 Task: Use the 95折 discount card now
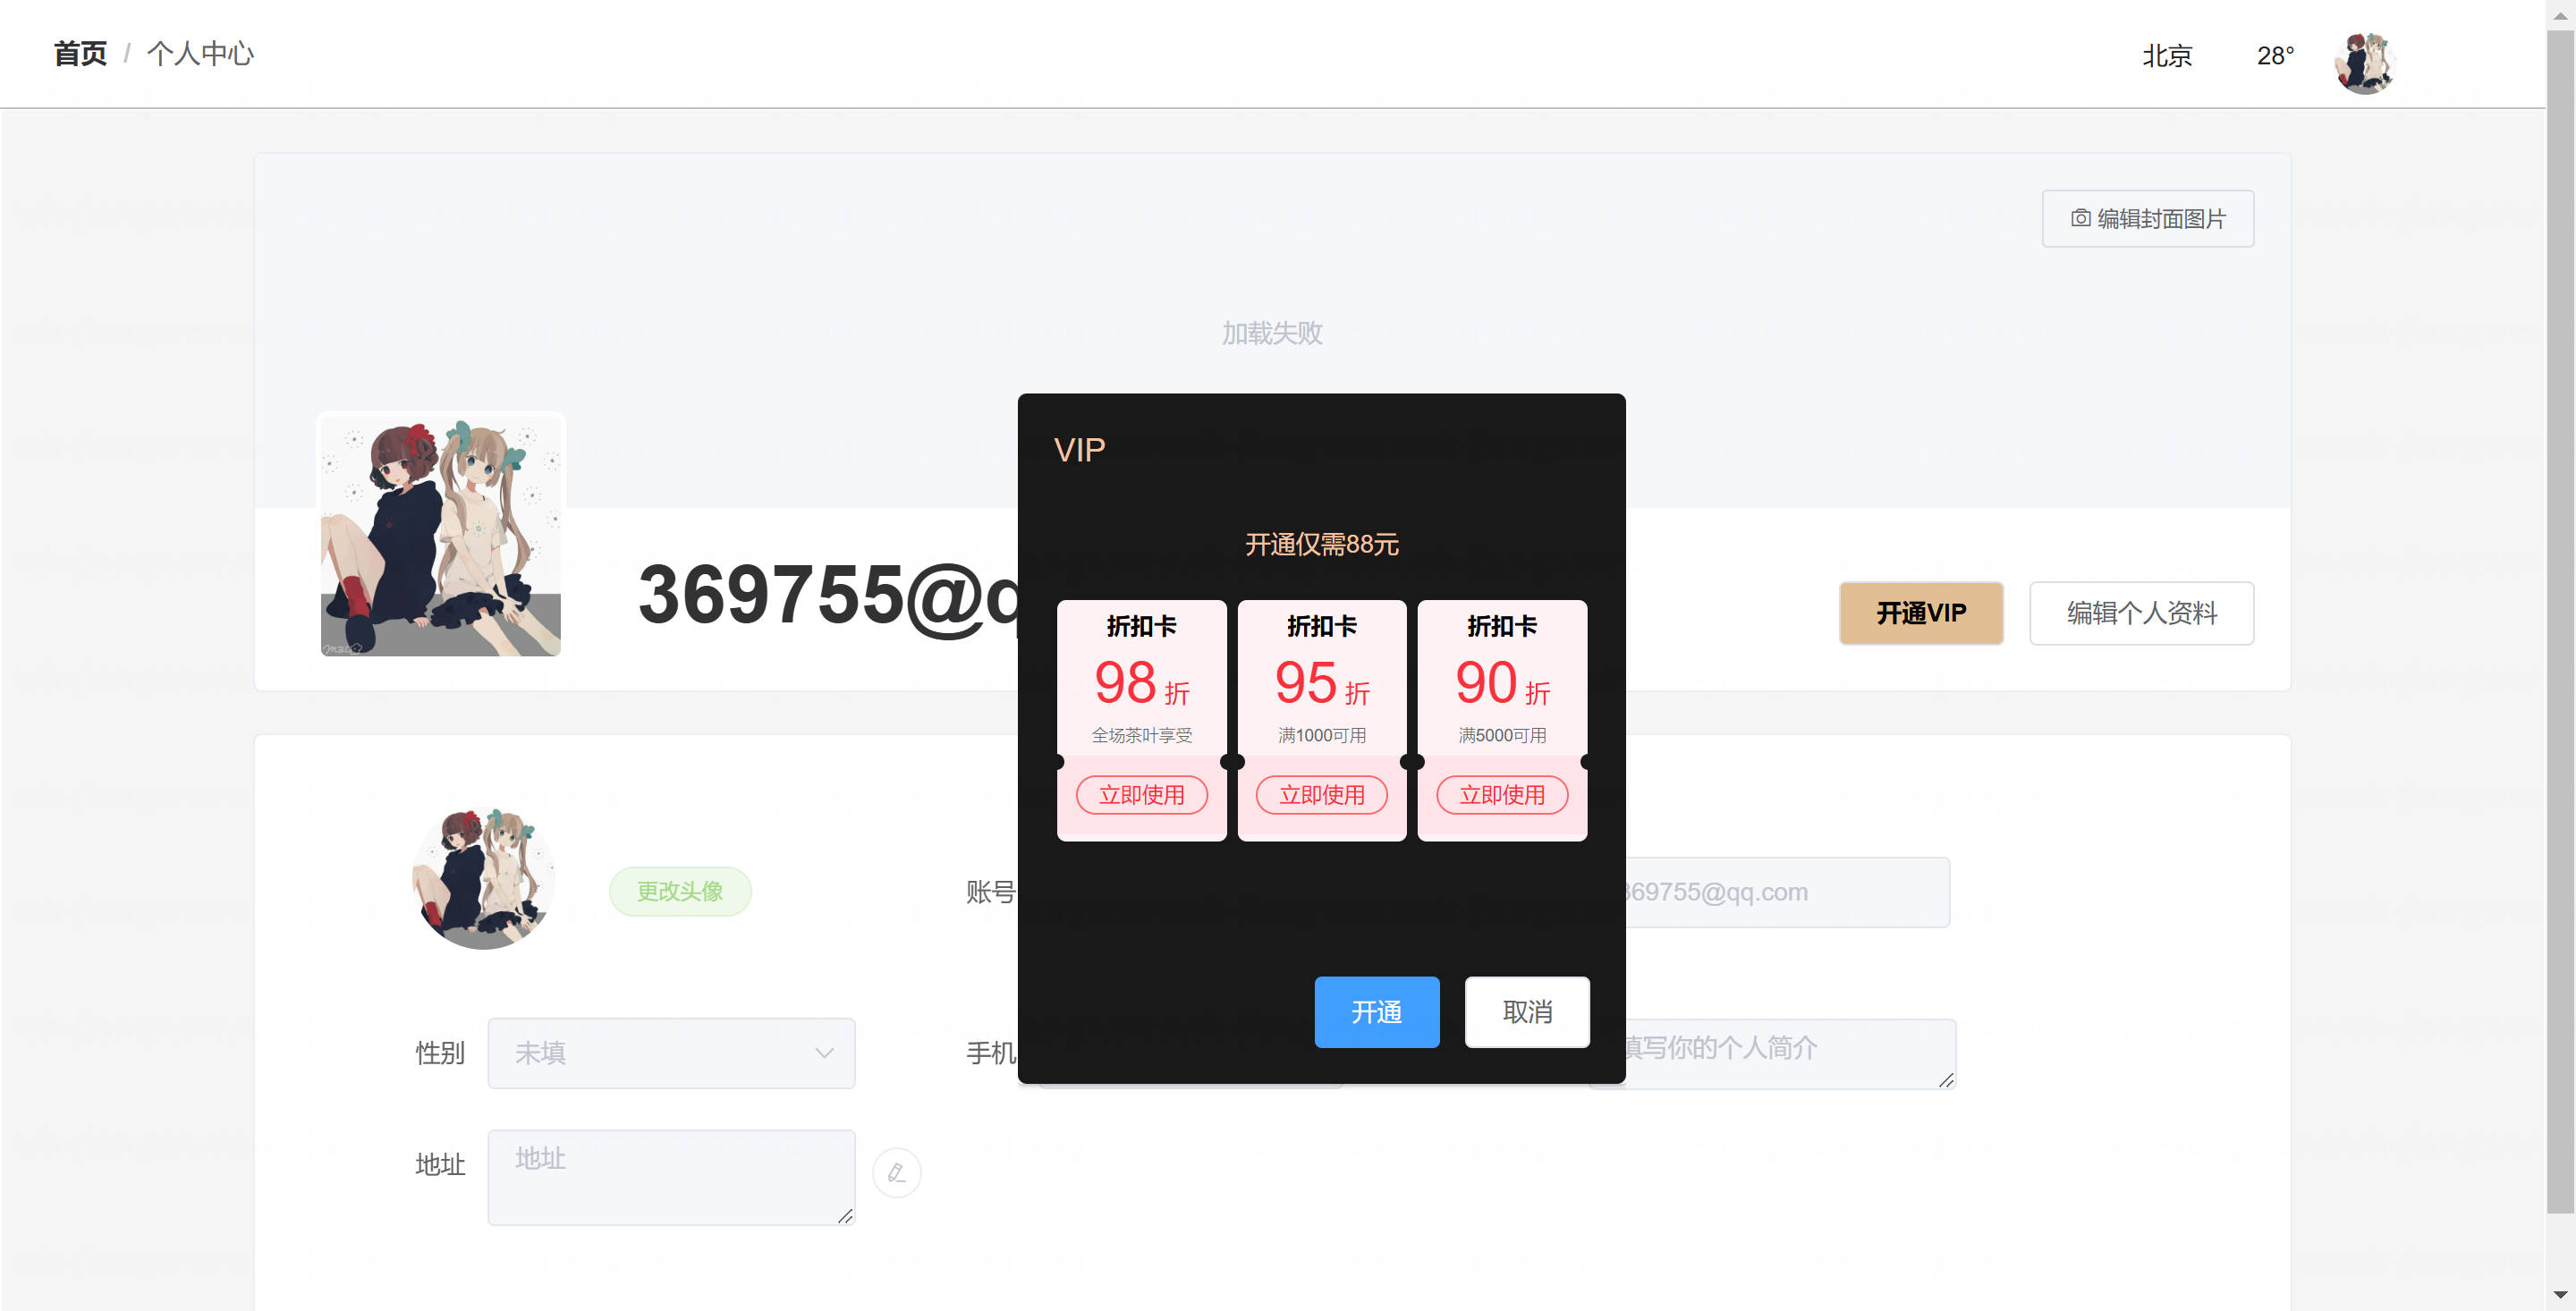[x=1321, y=794]
